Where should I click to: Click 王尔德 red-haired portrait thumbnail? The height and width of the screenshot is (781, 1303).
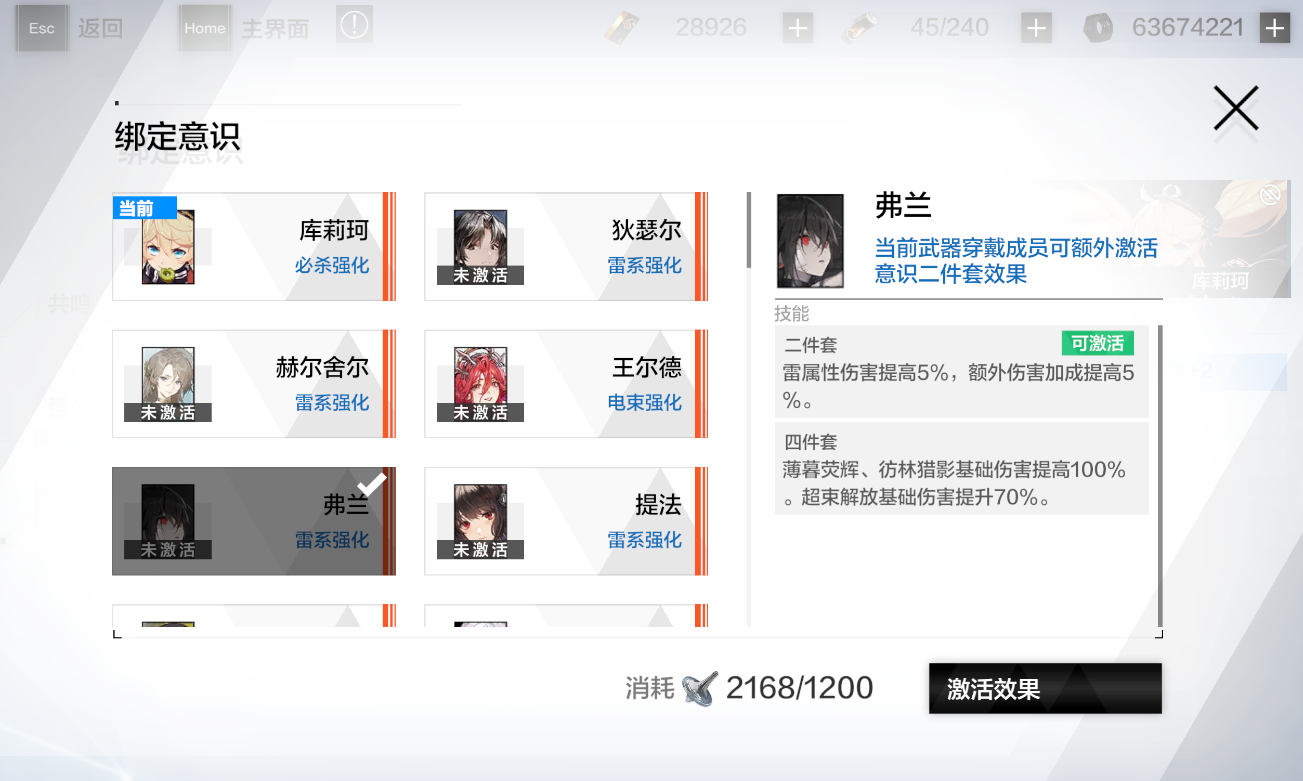[480, 385]
